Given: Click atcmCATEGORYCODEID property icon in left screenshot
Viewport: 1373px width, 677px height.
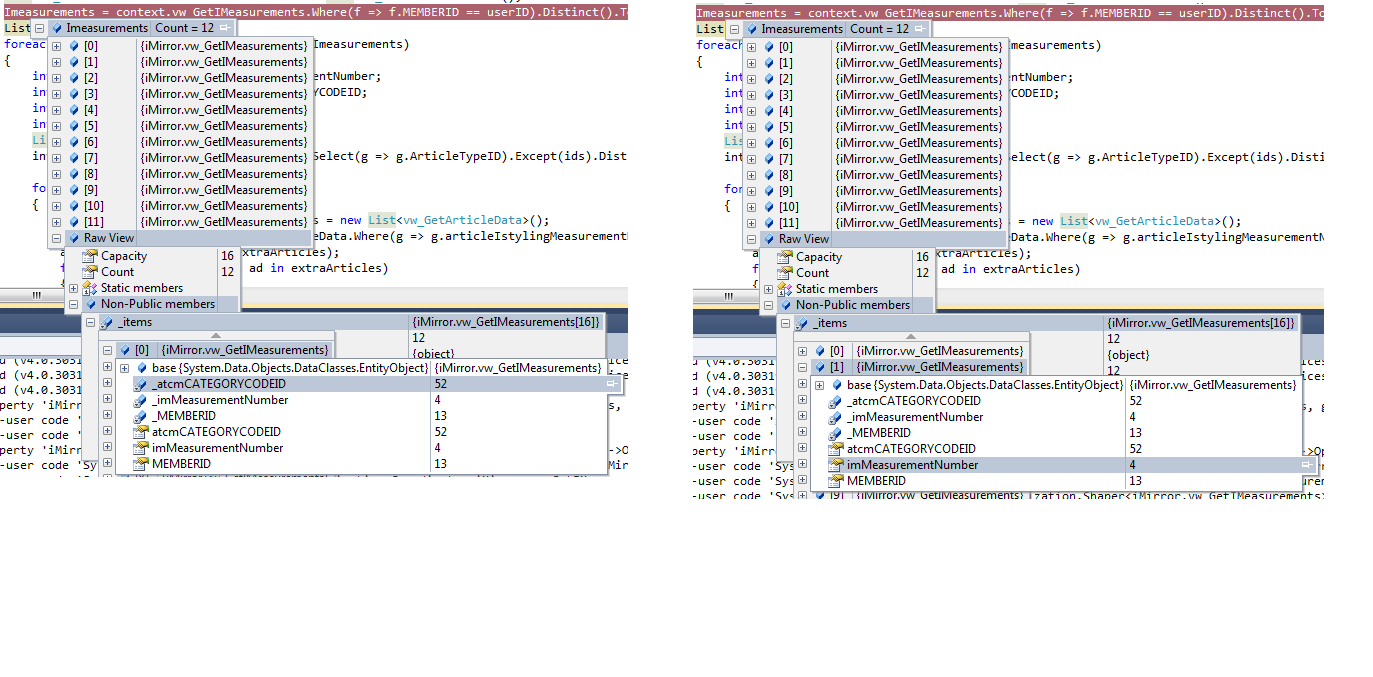Looking at the screenshot, I should pyautogui.click(x=141, y=432).
